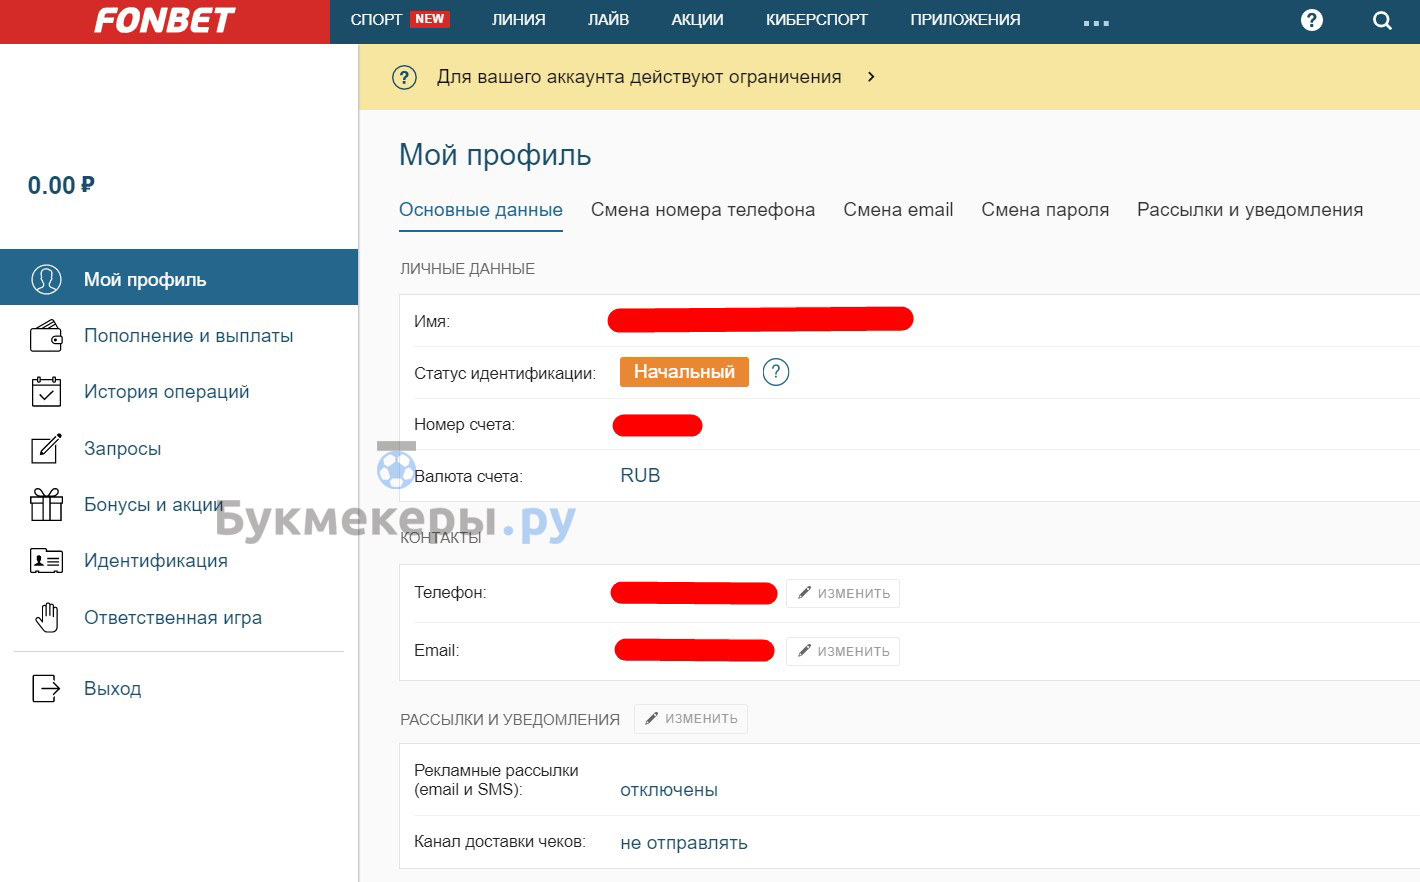1420x882 pixels.
Task: Click the wallet icon for deposits
Action: tap(46, 336)
